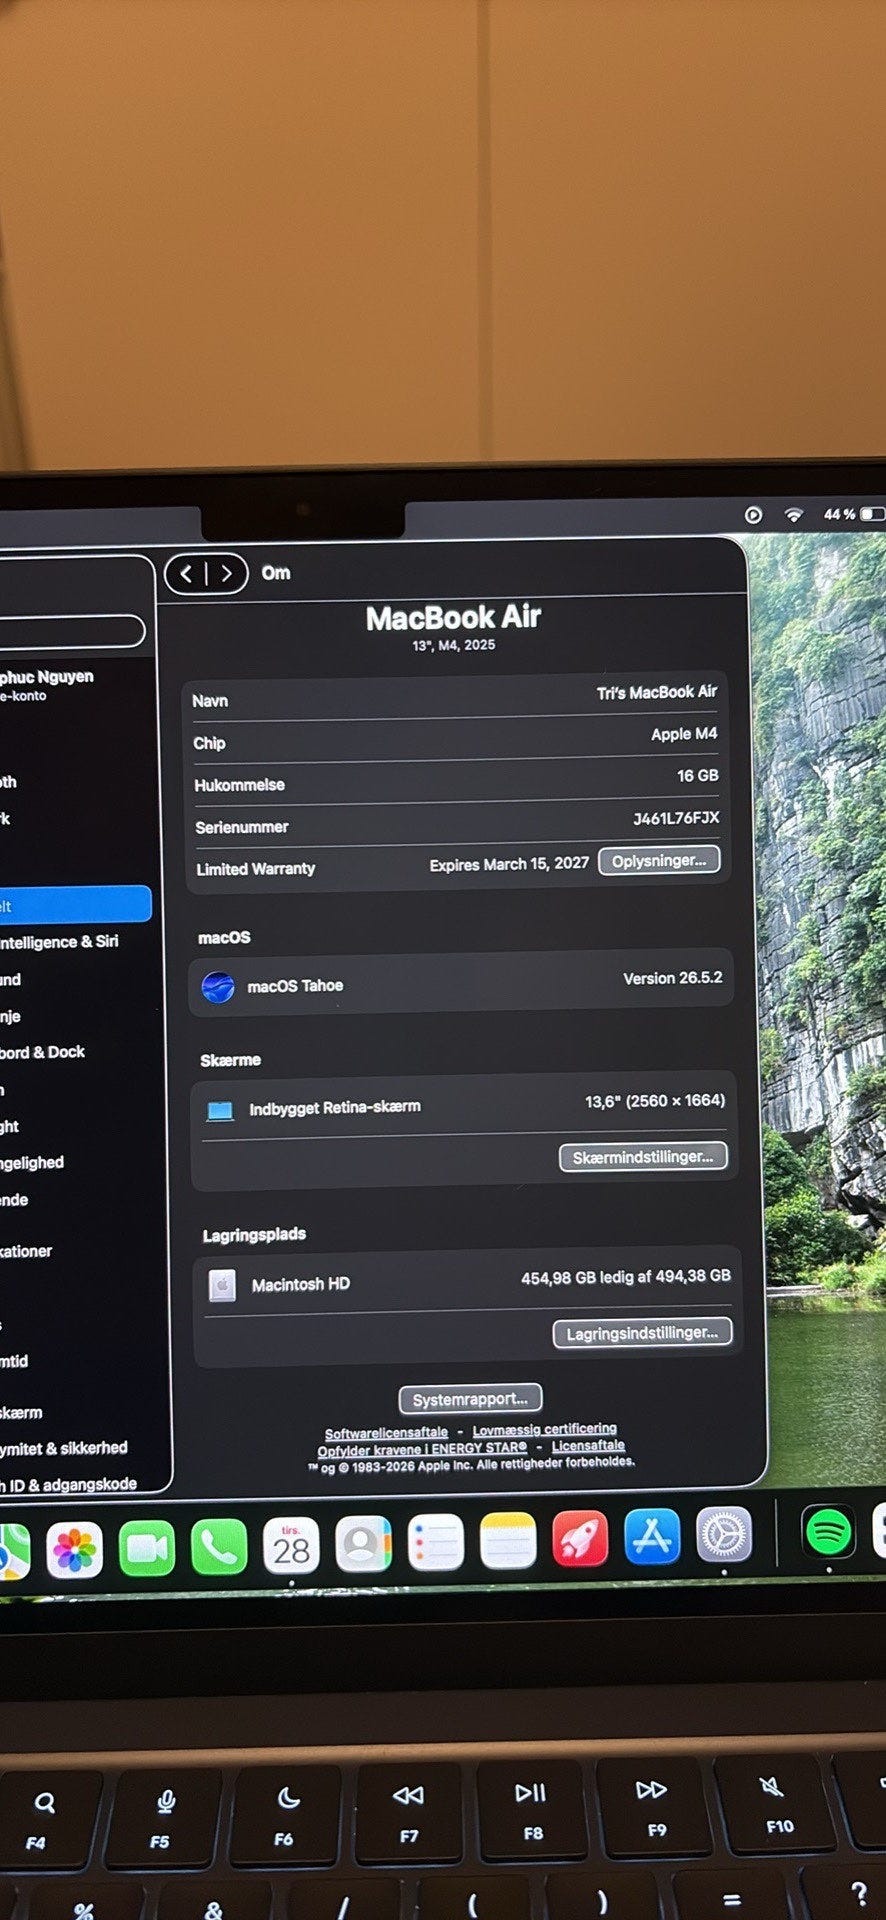Click the macOS Tahoe logo icon

pos(218,988)
